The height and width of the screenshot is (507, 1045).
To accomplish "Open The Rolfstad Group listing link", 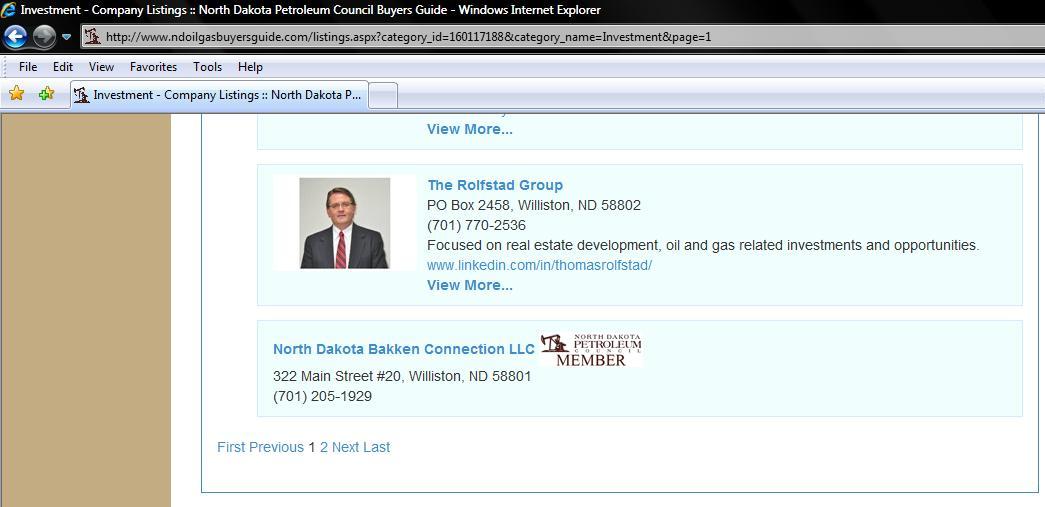I will (x=495, y=185).
